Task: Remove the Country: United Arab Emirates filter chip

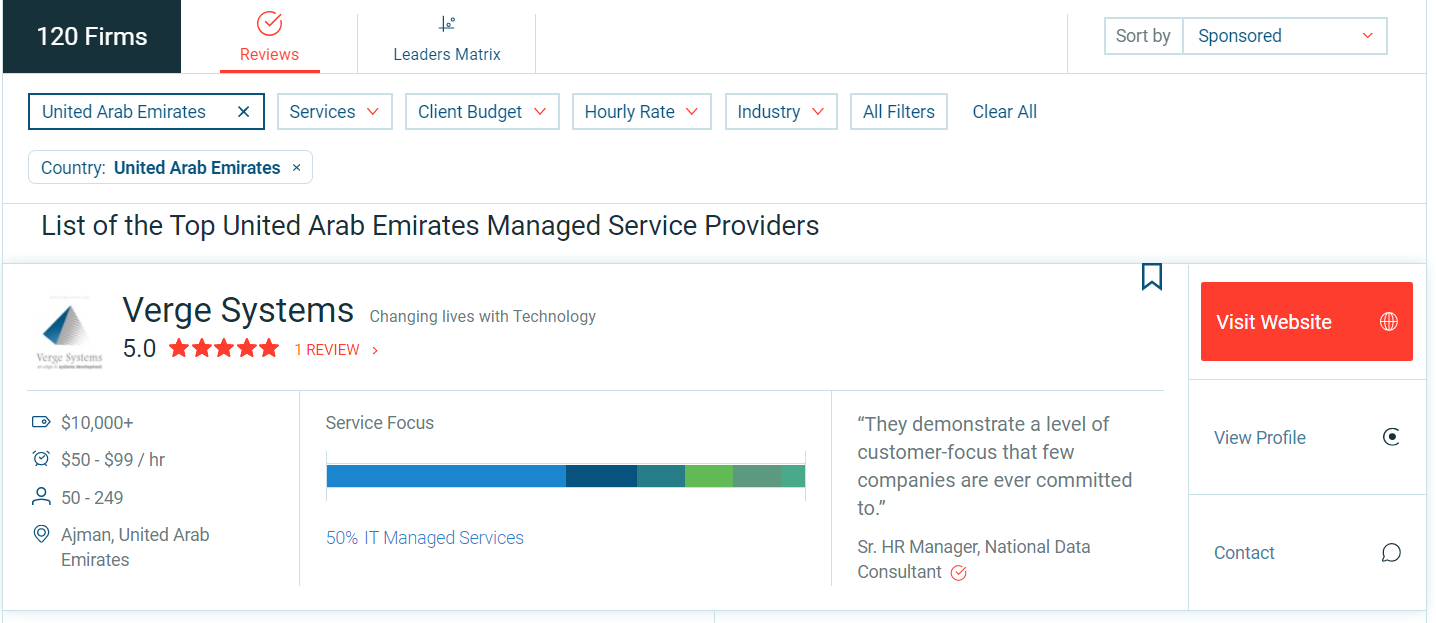Action: coord(296,168)
